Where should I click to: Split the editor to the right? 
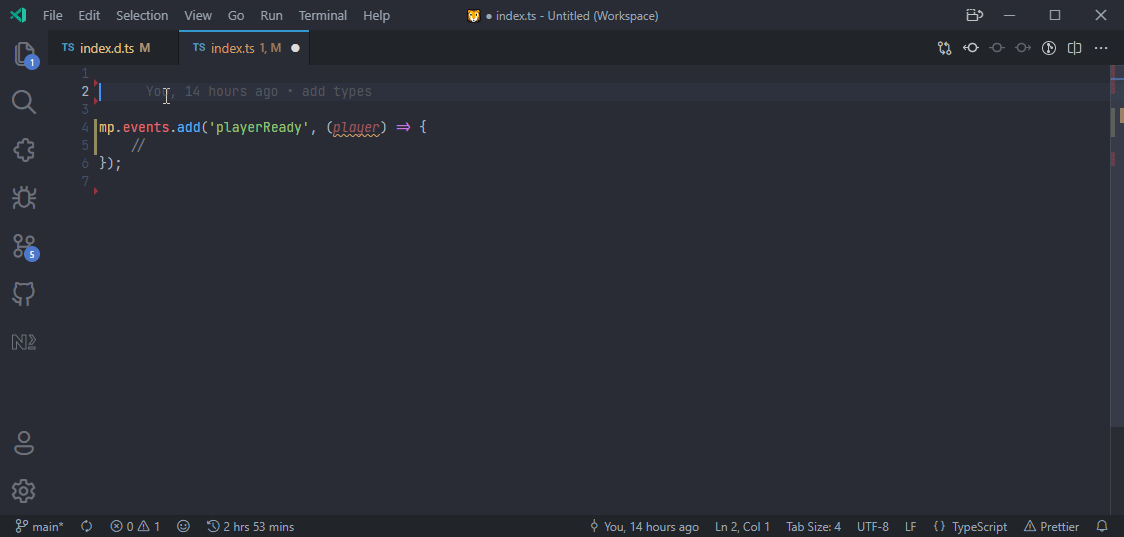click(1075, 48)
